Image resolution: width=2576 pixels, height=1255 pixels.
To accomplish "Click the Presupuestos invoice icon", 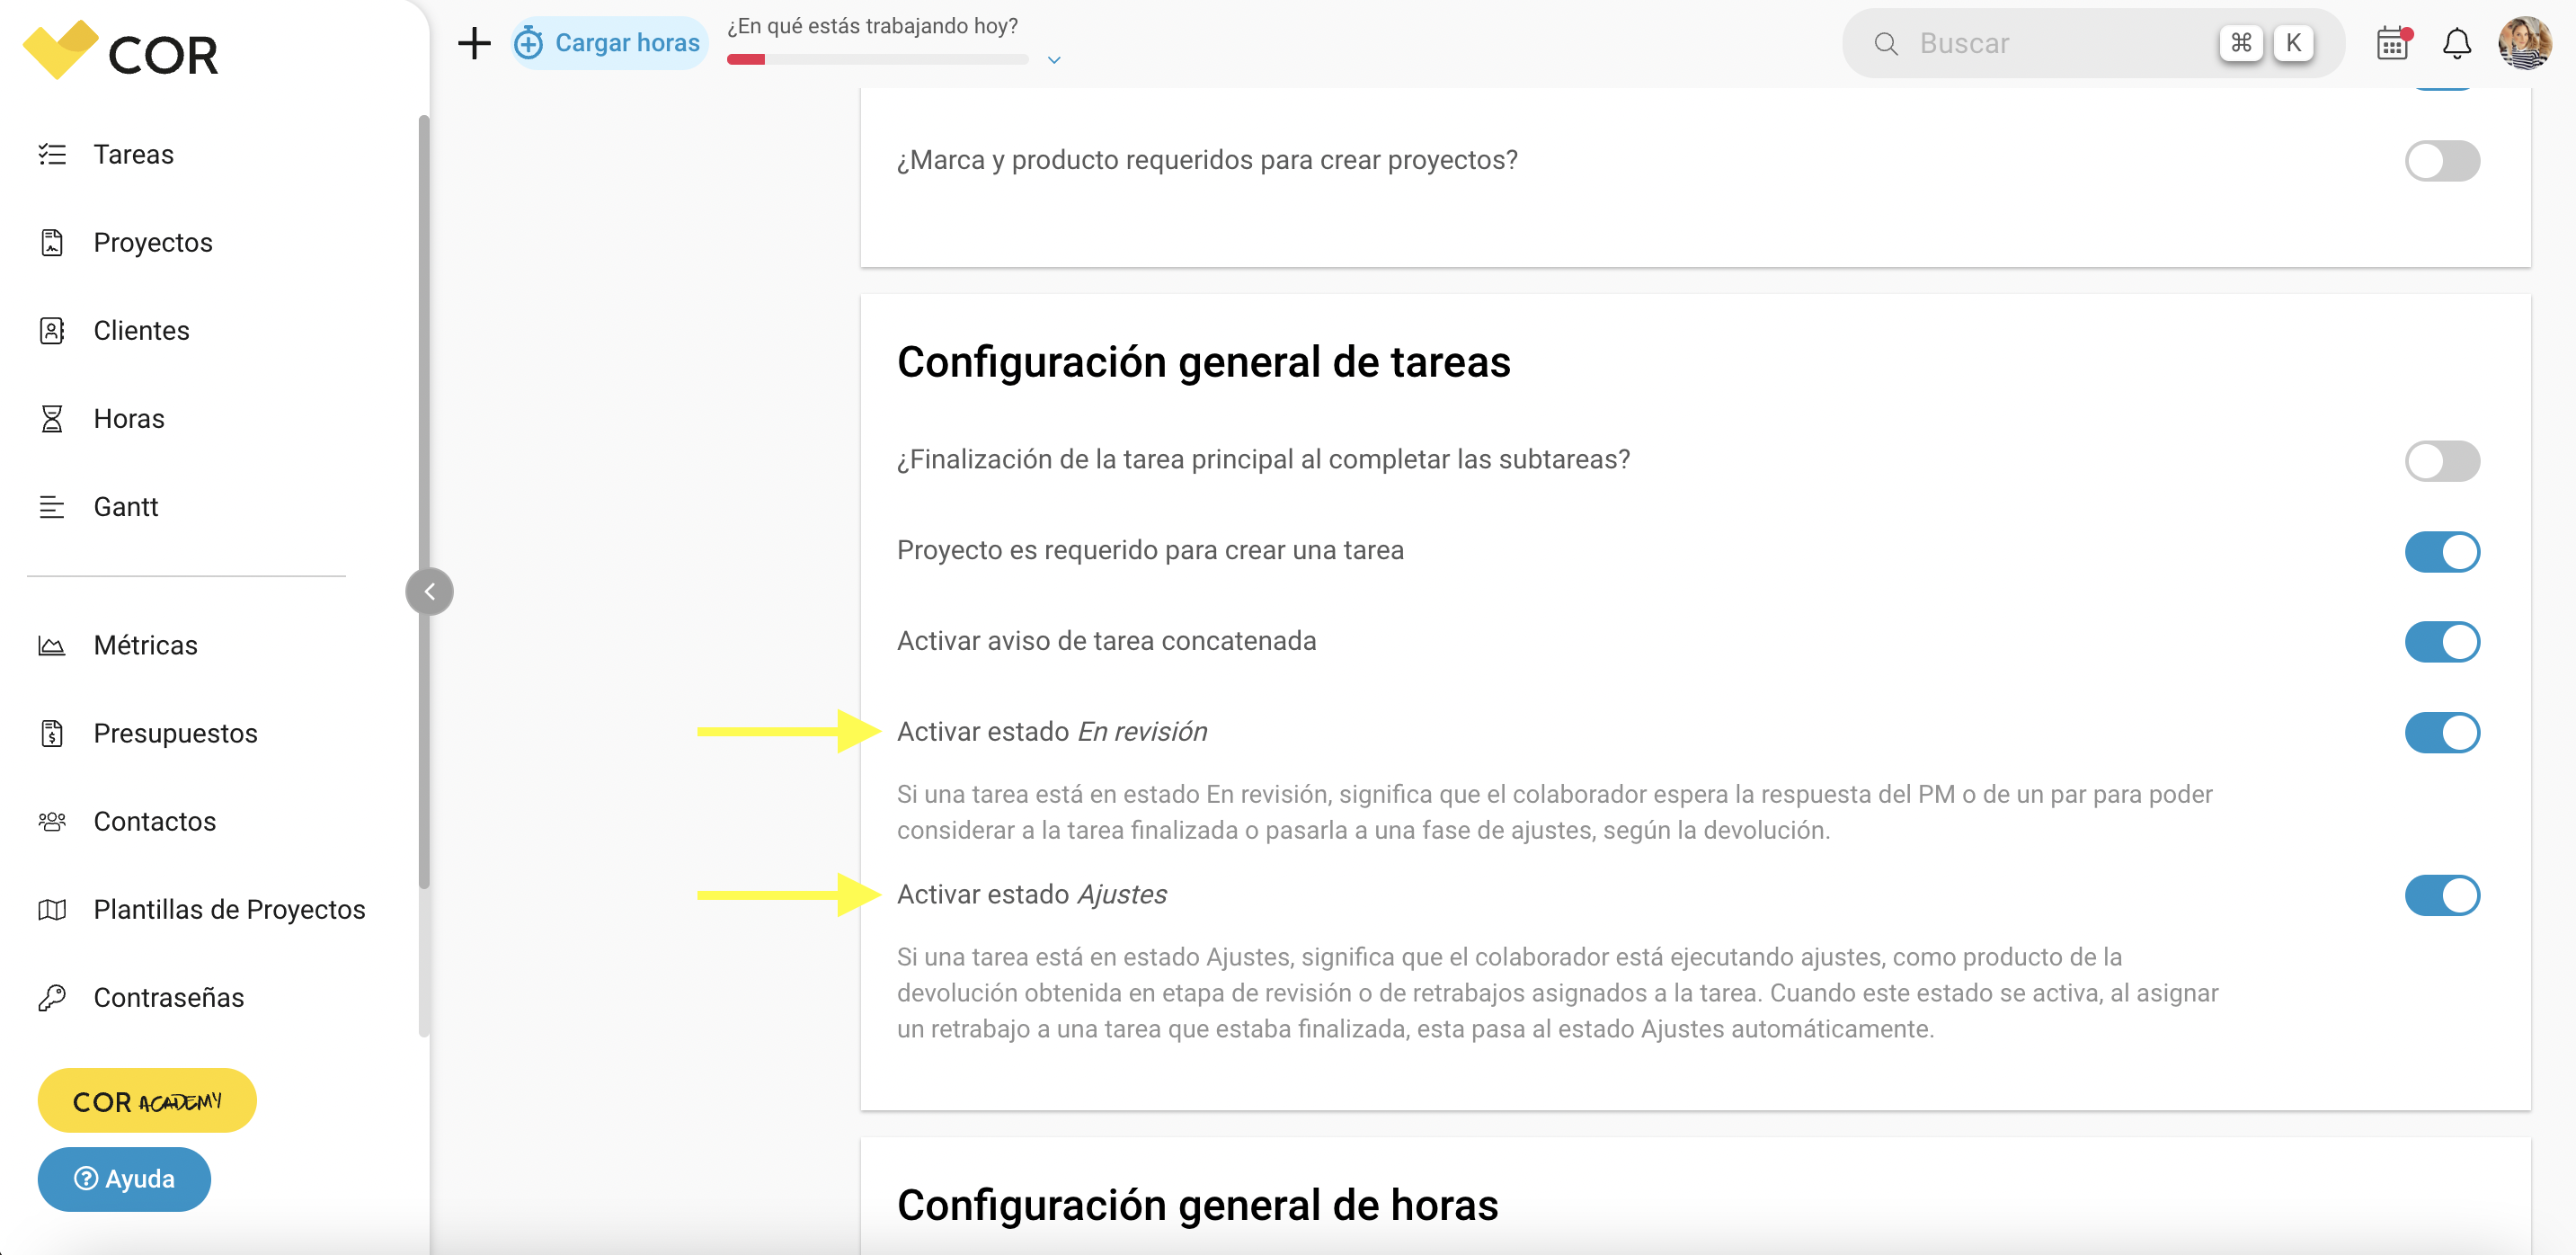I will (x=52, y=733).
